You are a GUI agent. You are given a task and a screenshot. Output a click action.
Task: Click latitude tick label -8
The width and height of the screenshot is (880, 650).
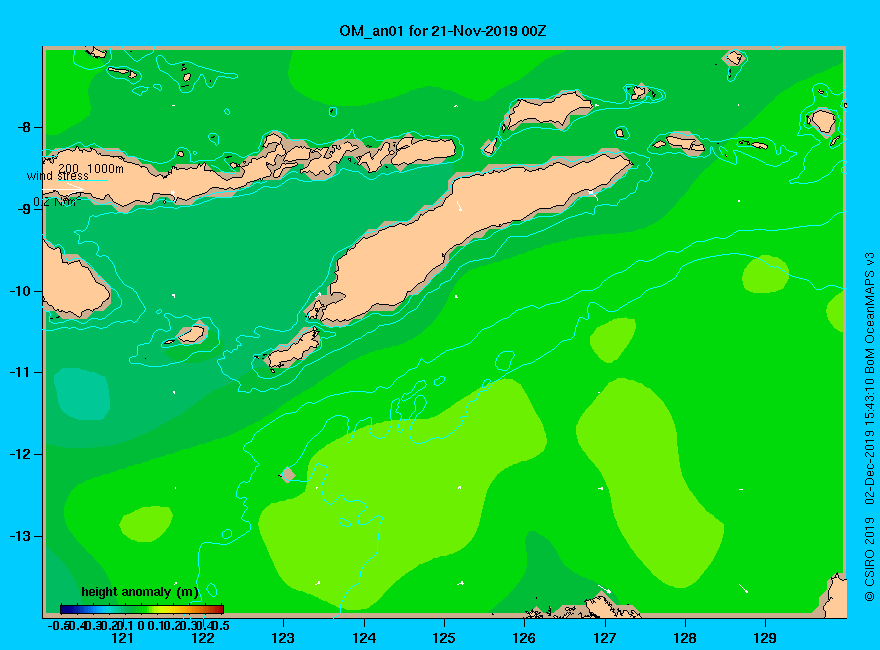24,127
